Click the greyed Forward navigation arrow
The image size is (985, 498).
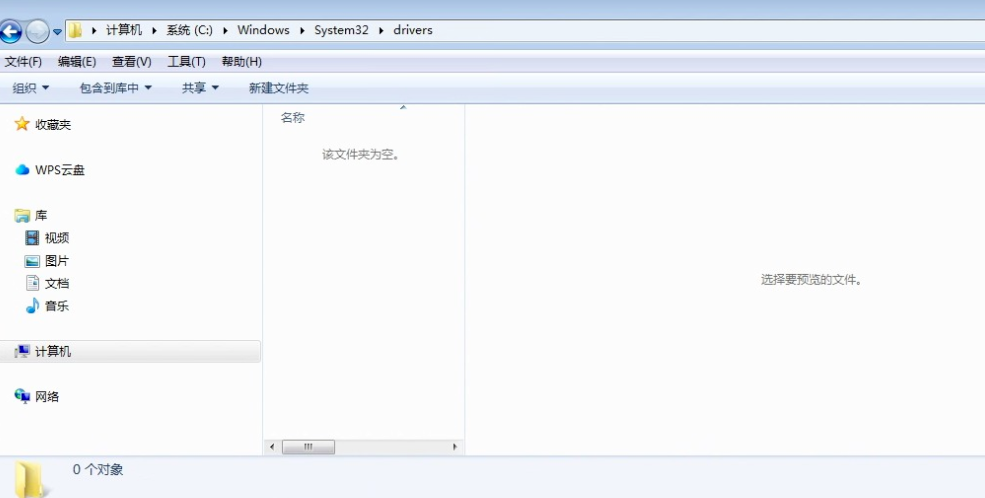tap(37, 31)
